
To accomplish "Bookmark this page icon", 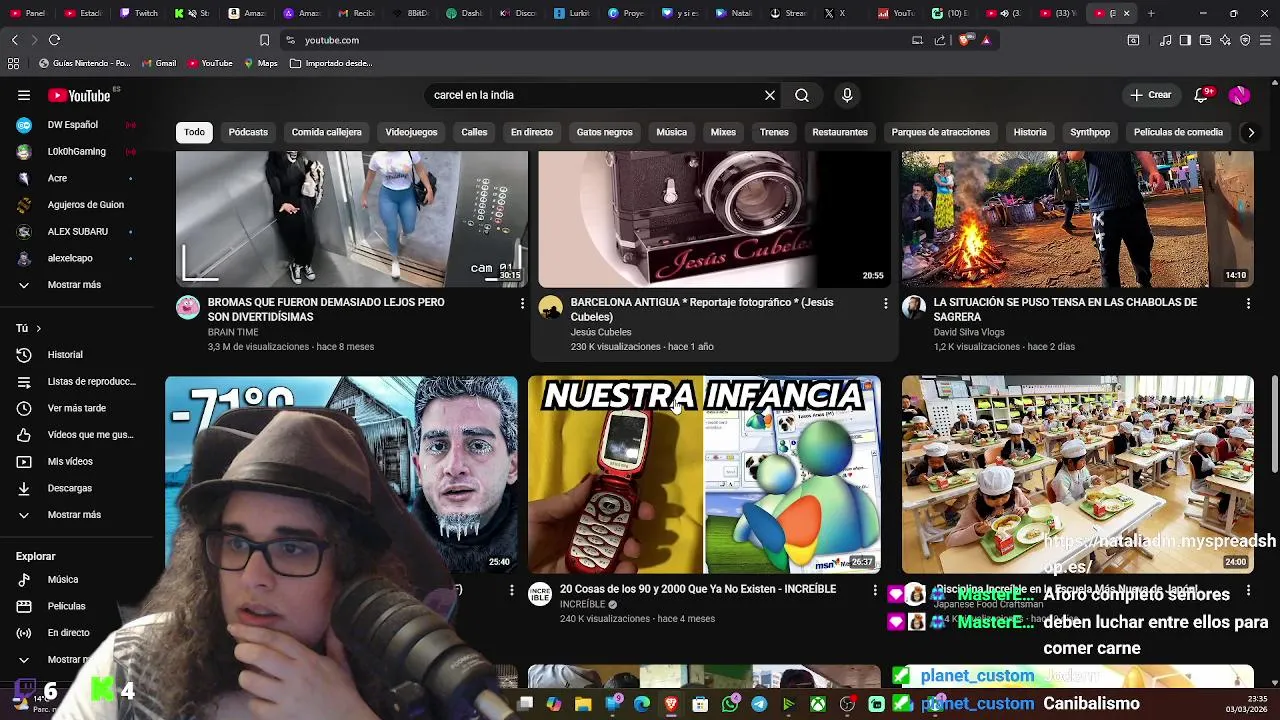I will [x=264, y=40].
